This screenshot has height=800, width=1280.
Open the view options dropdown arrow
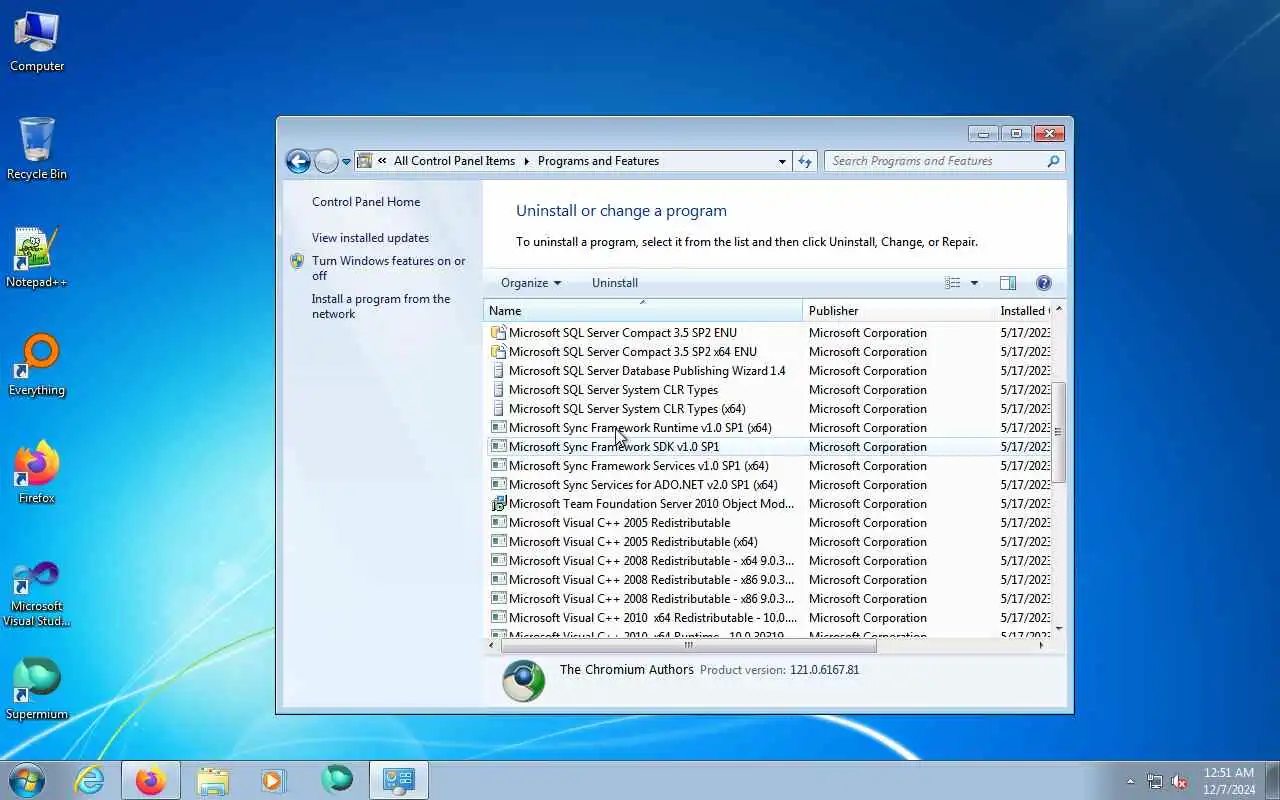[x=974, y=283]
